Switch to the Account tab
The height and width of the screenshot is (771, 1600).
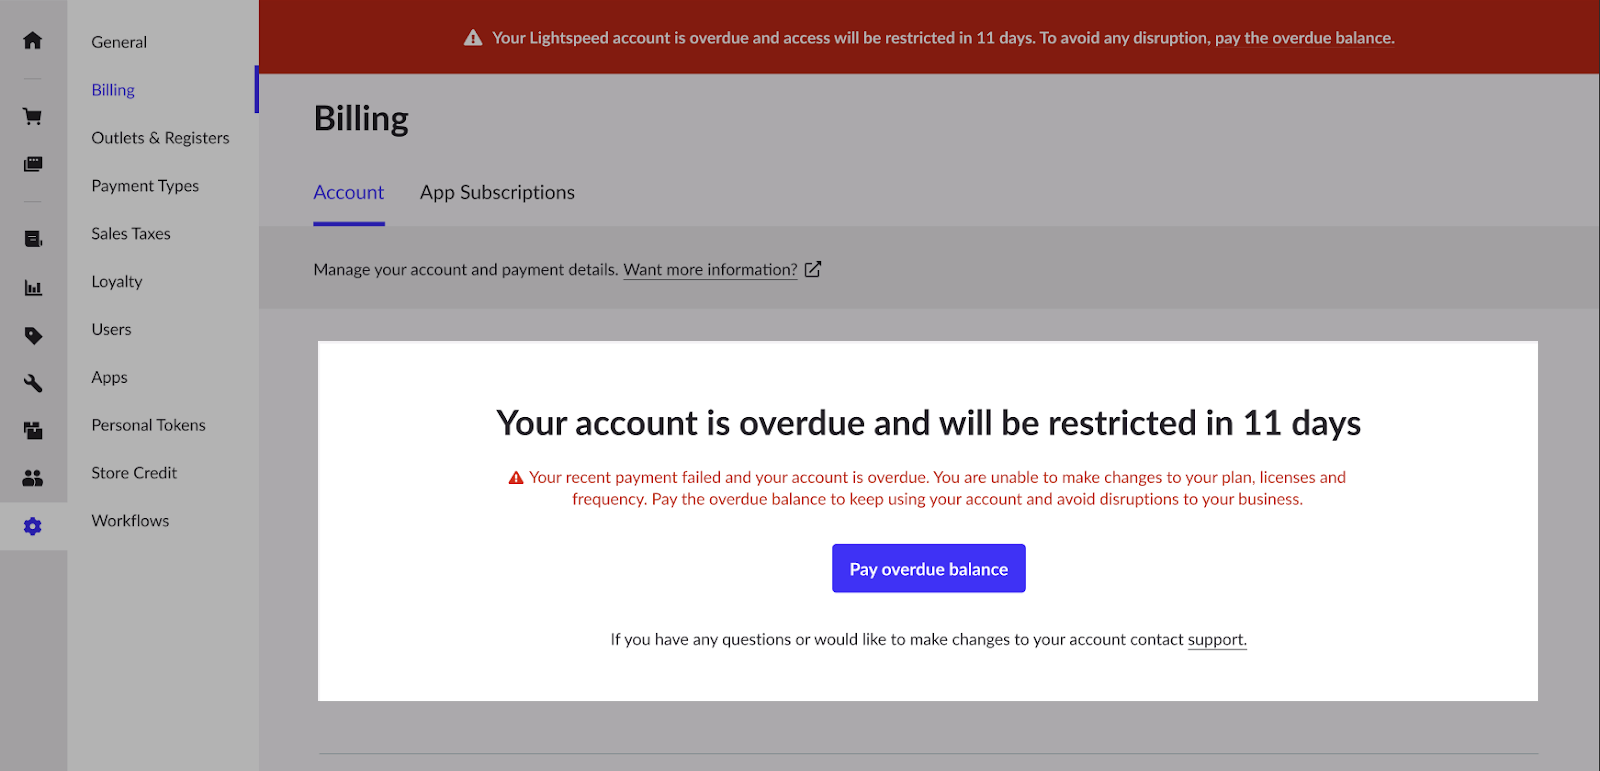tap(349, 192)
